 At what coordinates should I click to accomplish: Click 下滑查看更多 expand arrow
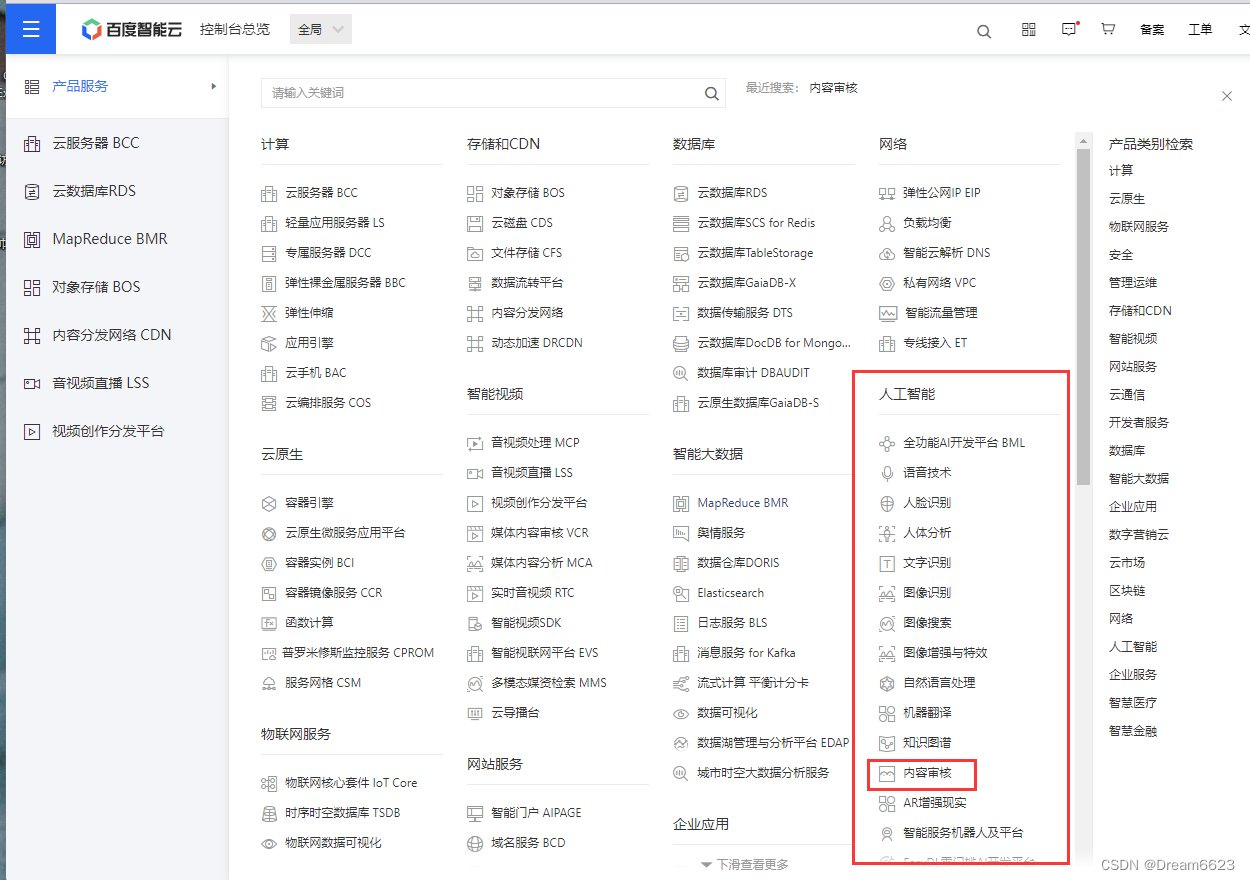(706, 864)
